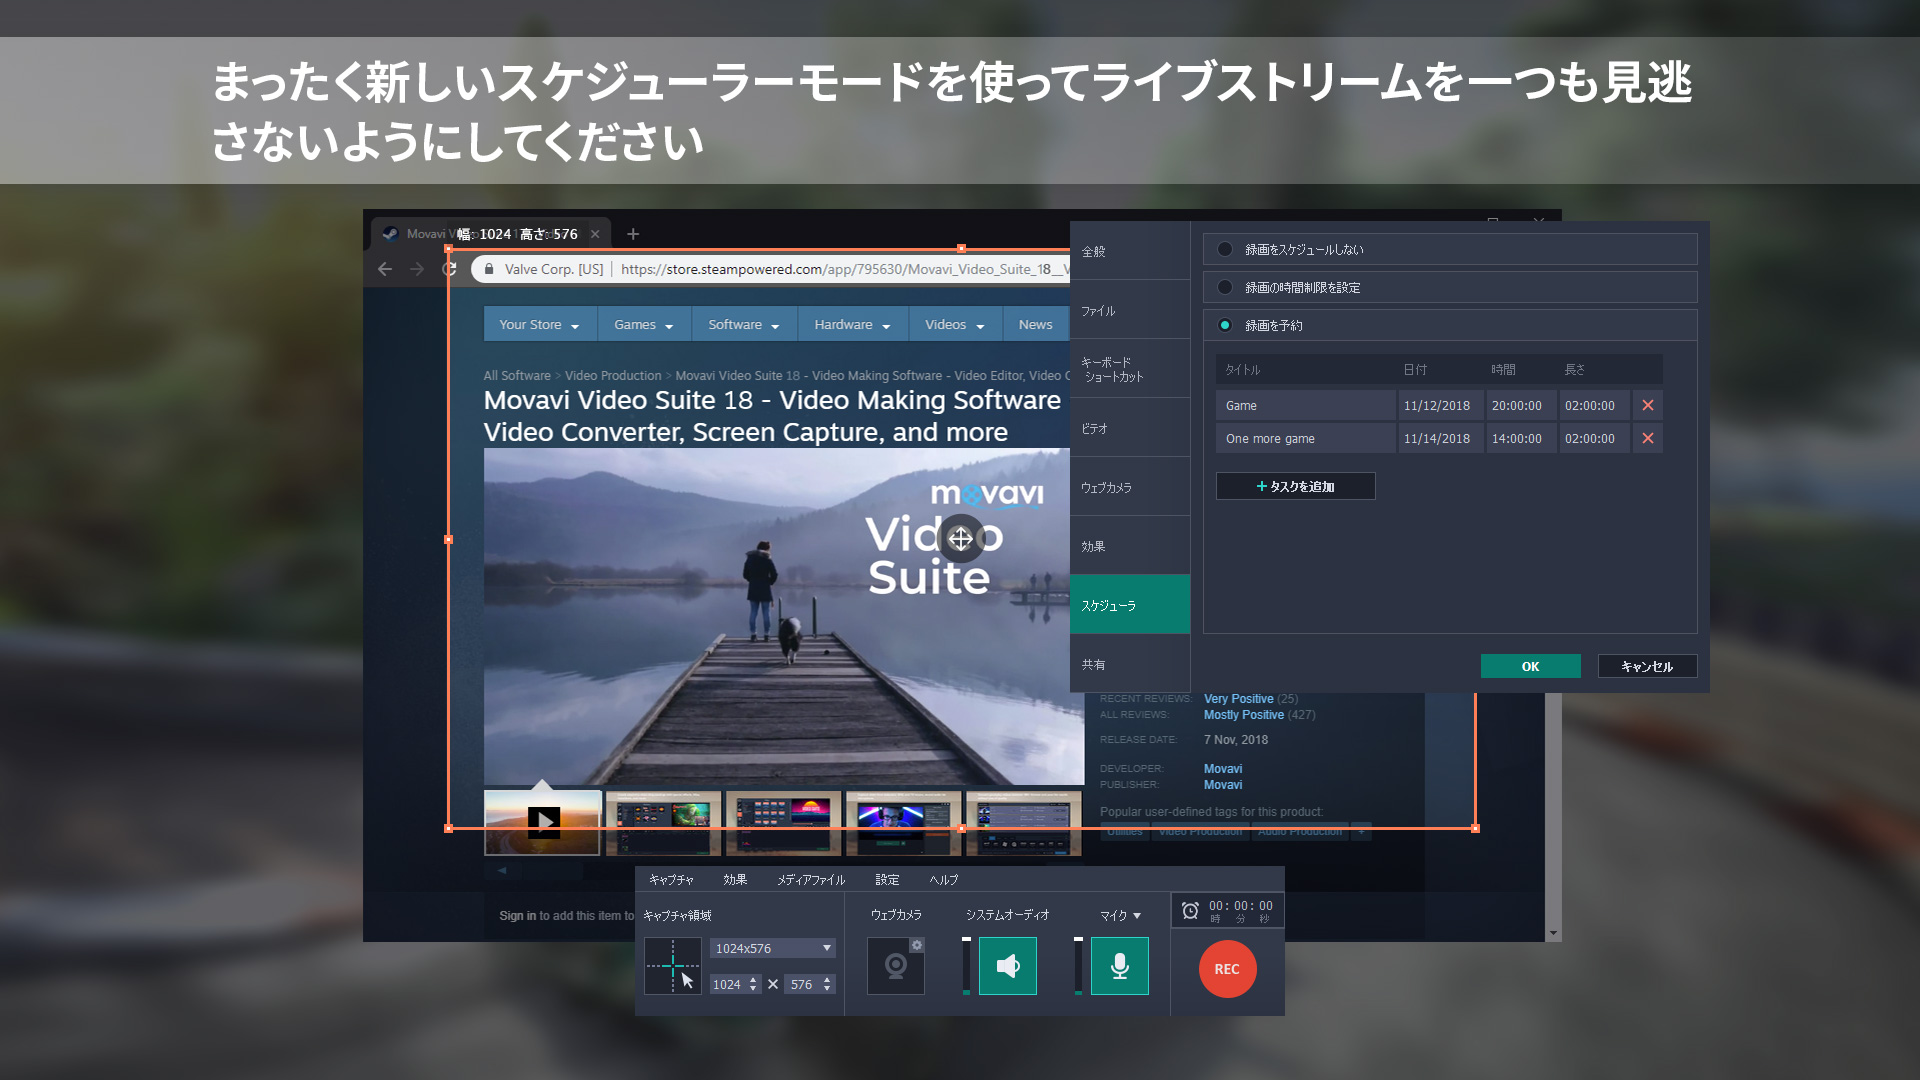Open the 効果 menu in capture panel
The height and width of the screenshot is (1080, 1920).
[x=735, y=880]
